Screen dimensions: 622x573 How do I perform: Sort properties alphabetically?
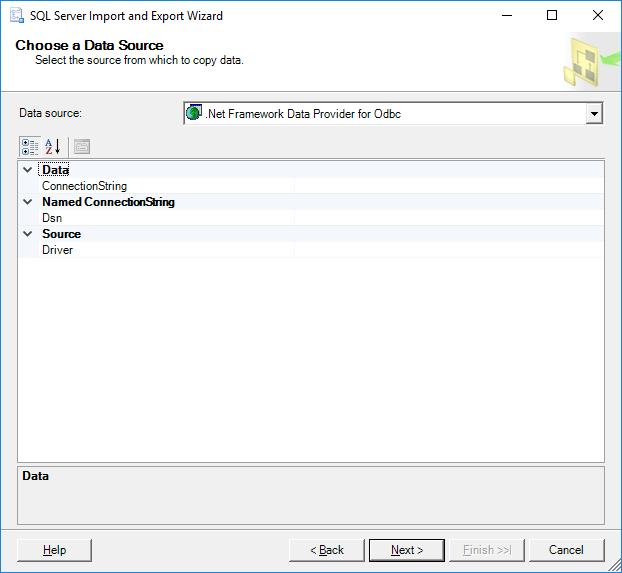pyautogui.click(x=53, y=147)
